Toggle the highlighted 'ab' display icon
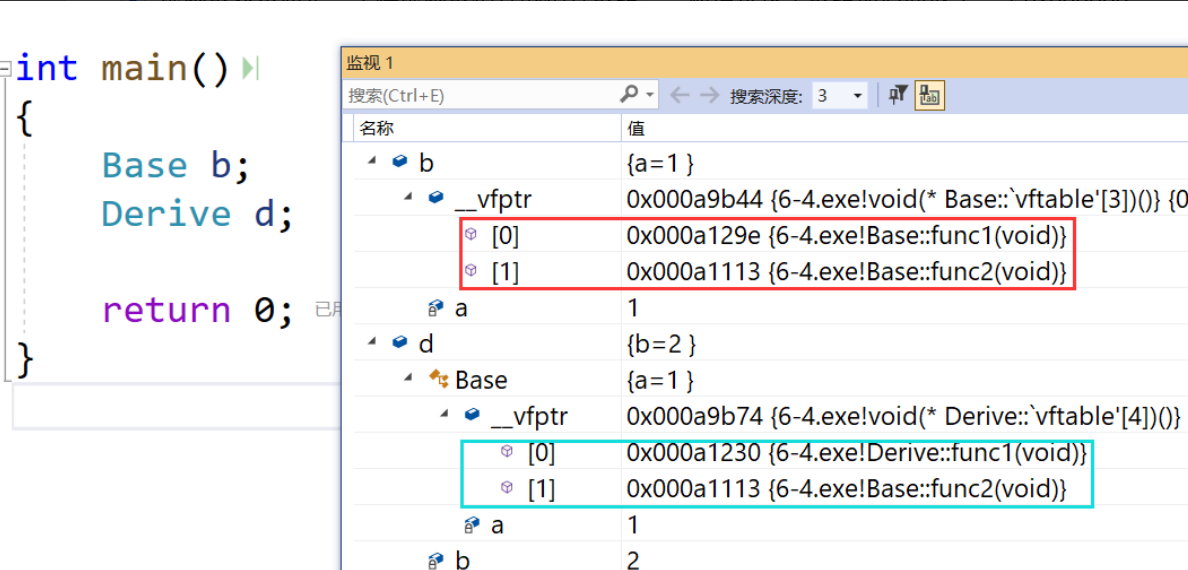The height and width of the screenshot is (570, 1188). [928, 96]
